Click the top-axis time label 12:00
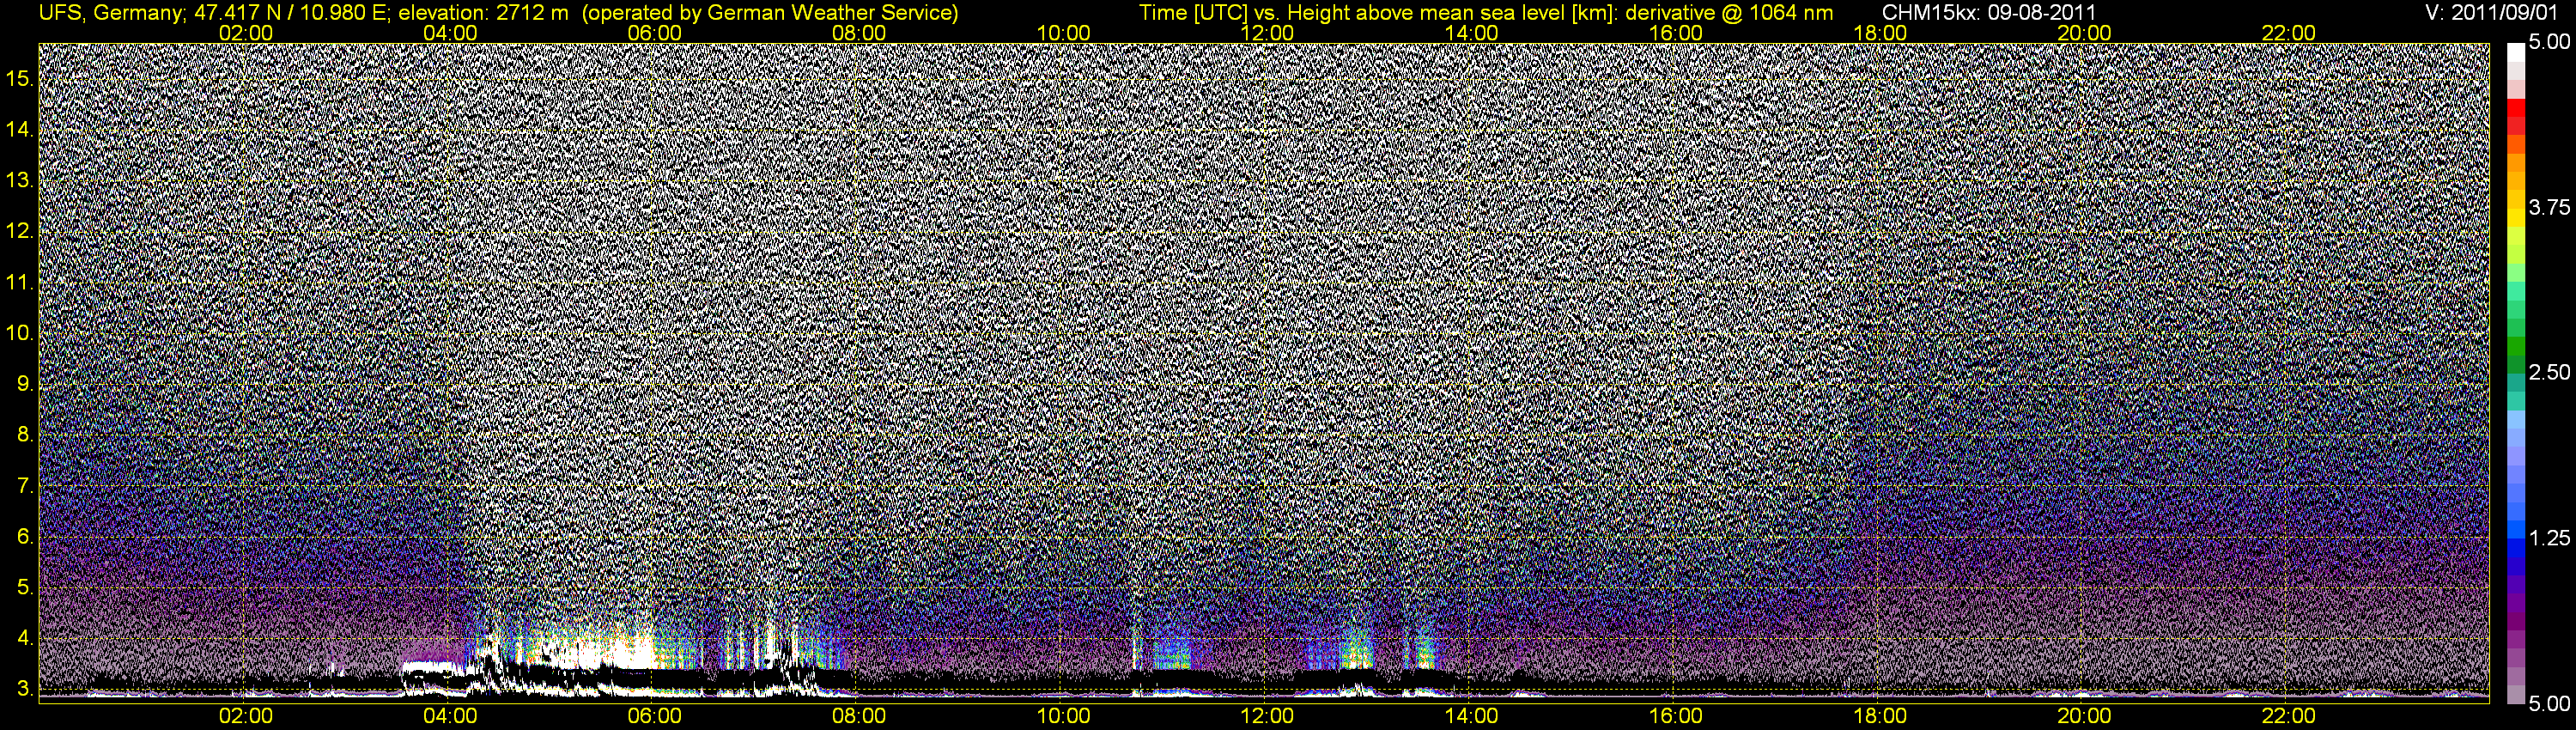This screenshot has width=2576, height=730. click(1267, 33)
